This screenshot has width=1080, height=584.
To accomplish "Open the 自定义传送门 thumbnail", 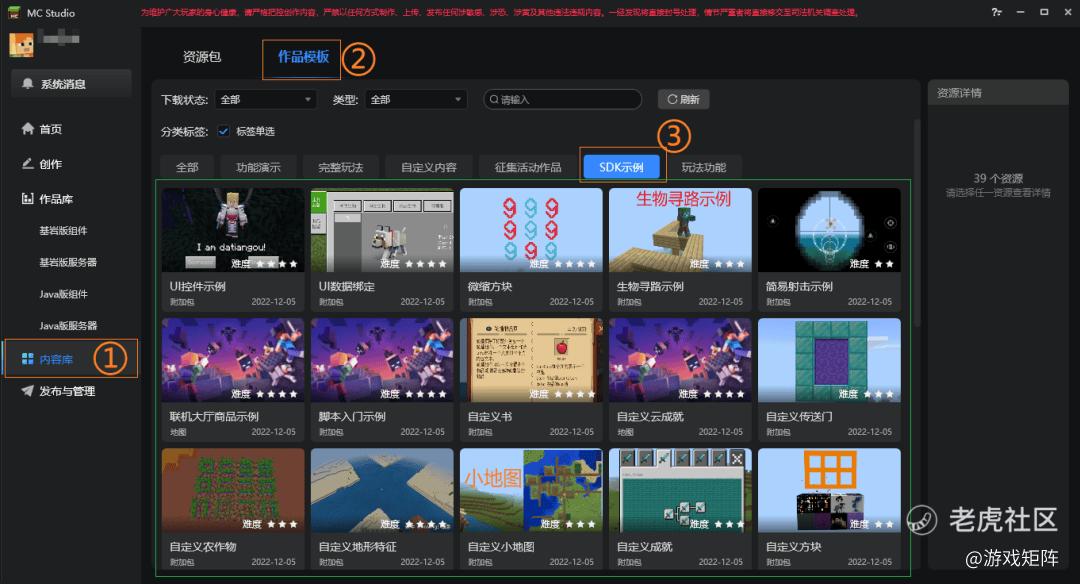I will 829,360.
